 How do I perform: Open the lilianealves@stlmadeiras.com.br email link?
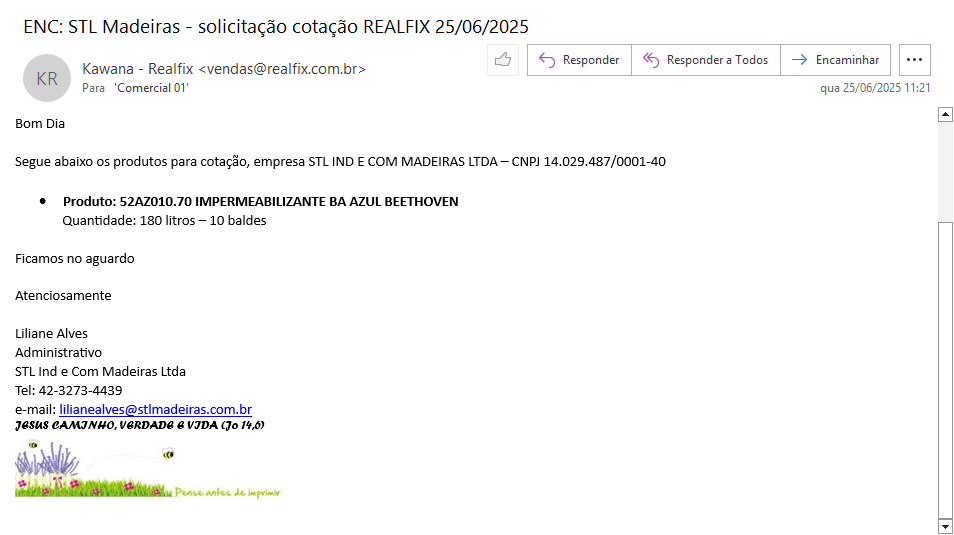tap(155, 410)
